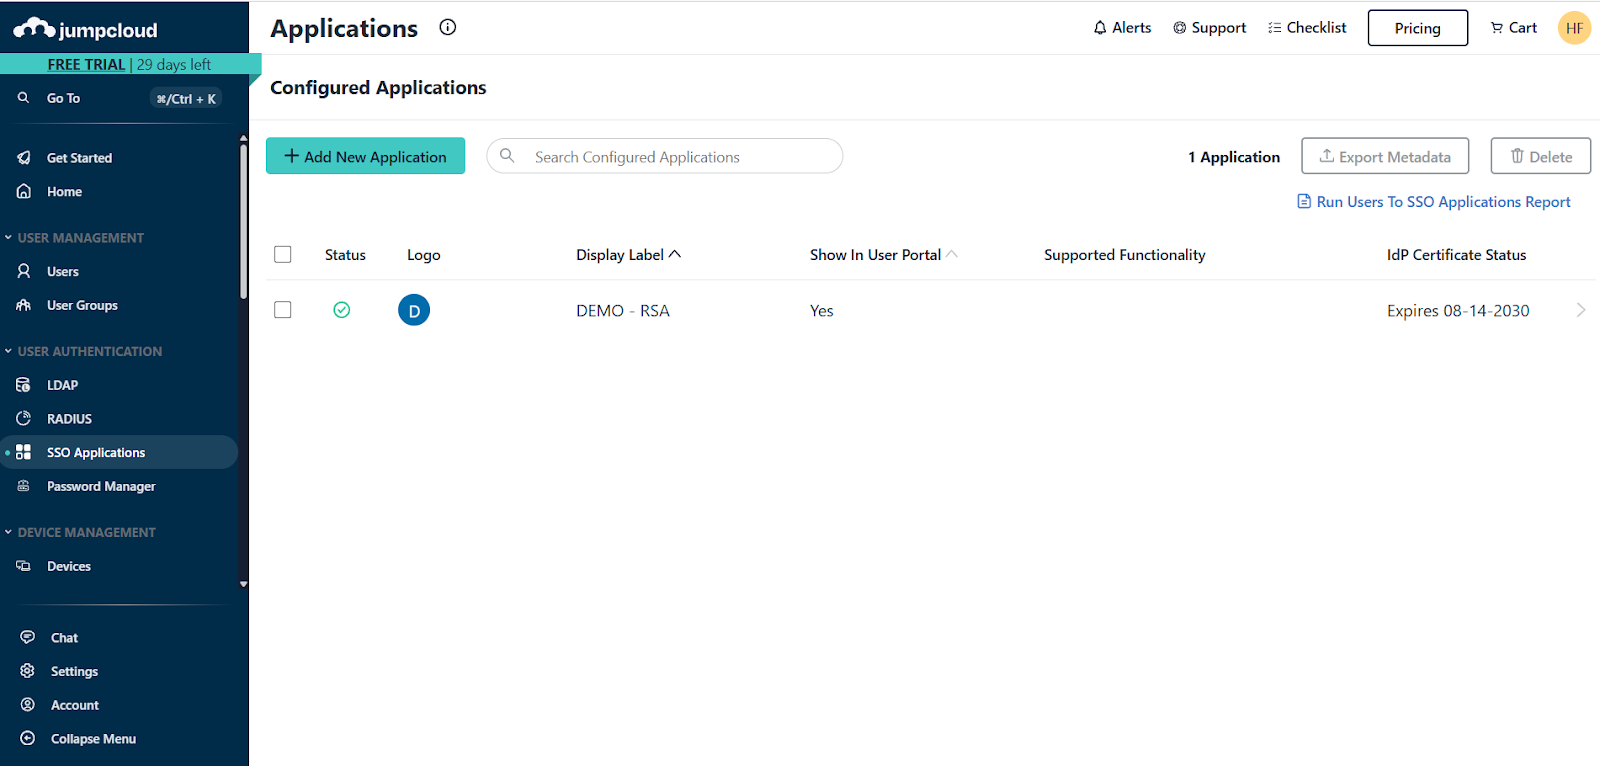The image size is (1600, 766).
Task: Click the LDAP icon
Action: pos(24,385)
